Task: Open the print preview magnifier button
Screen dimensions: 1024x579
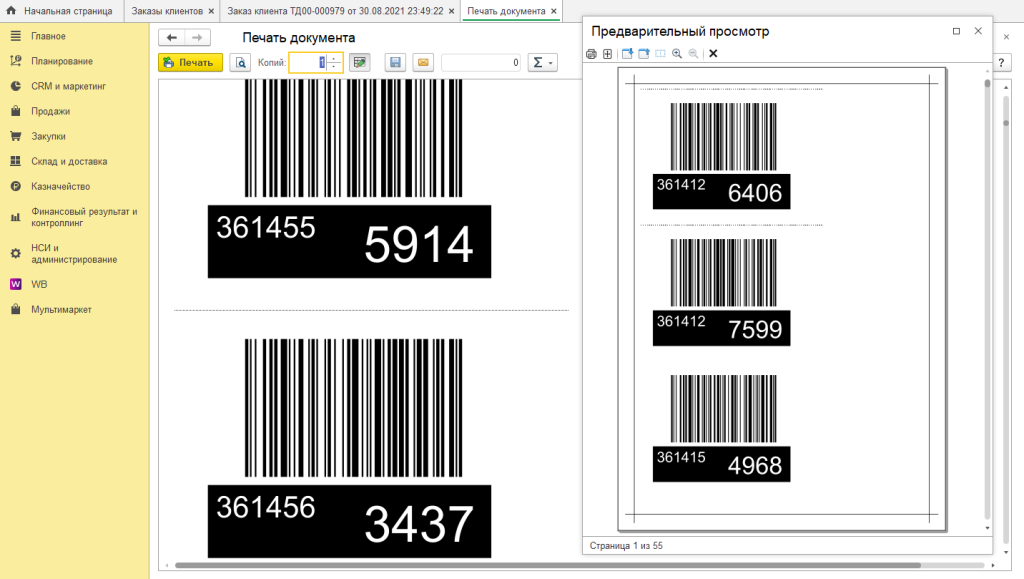Action: point(240,63)
